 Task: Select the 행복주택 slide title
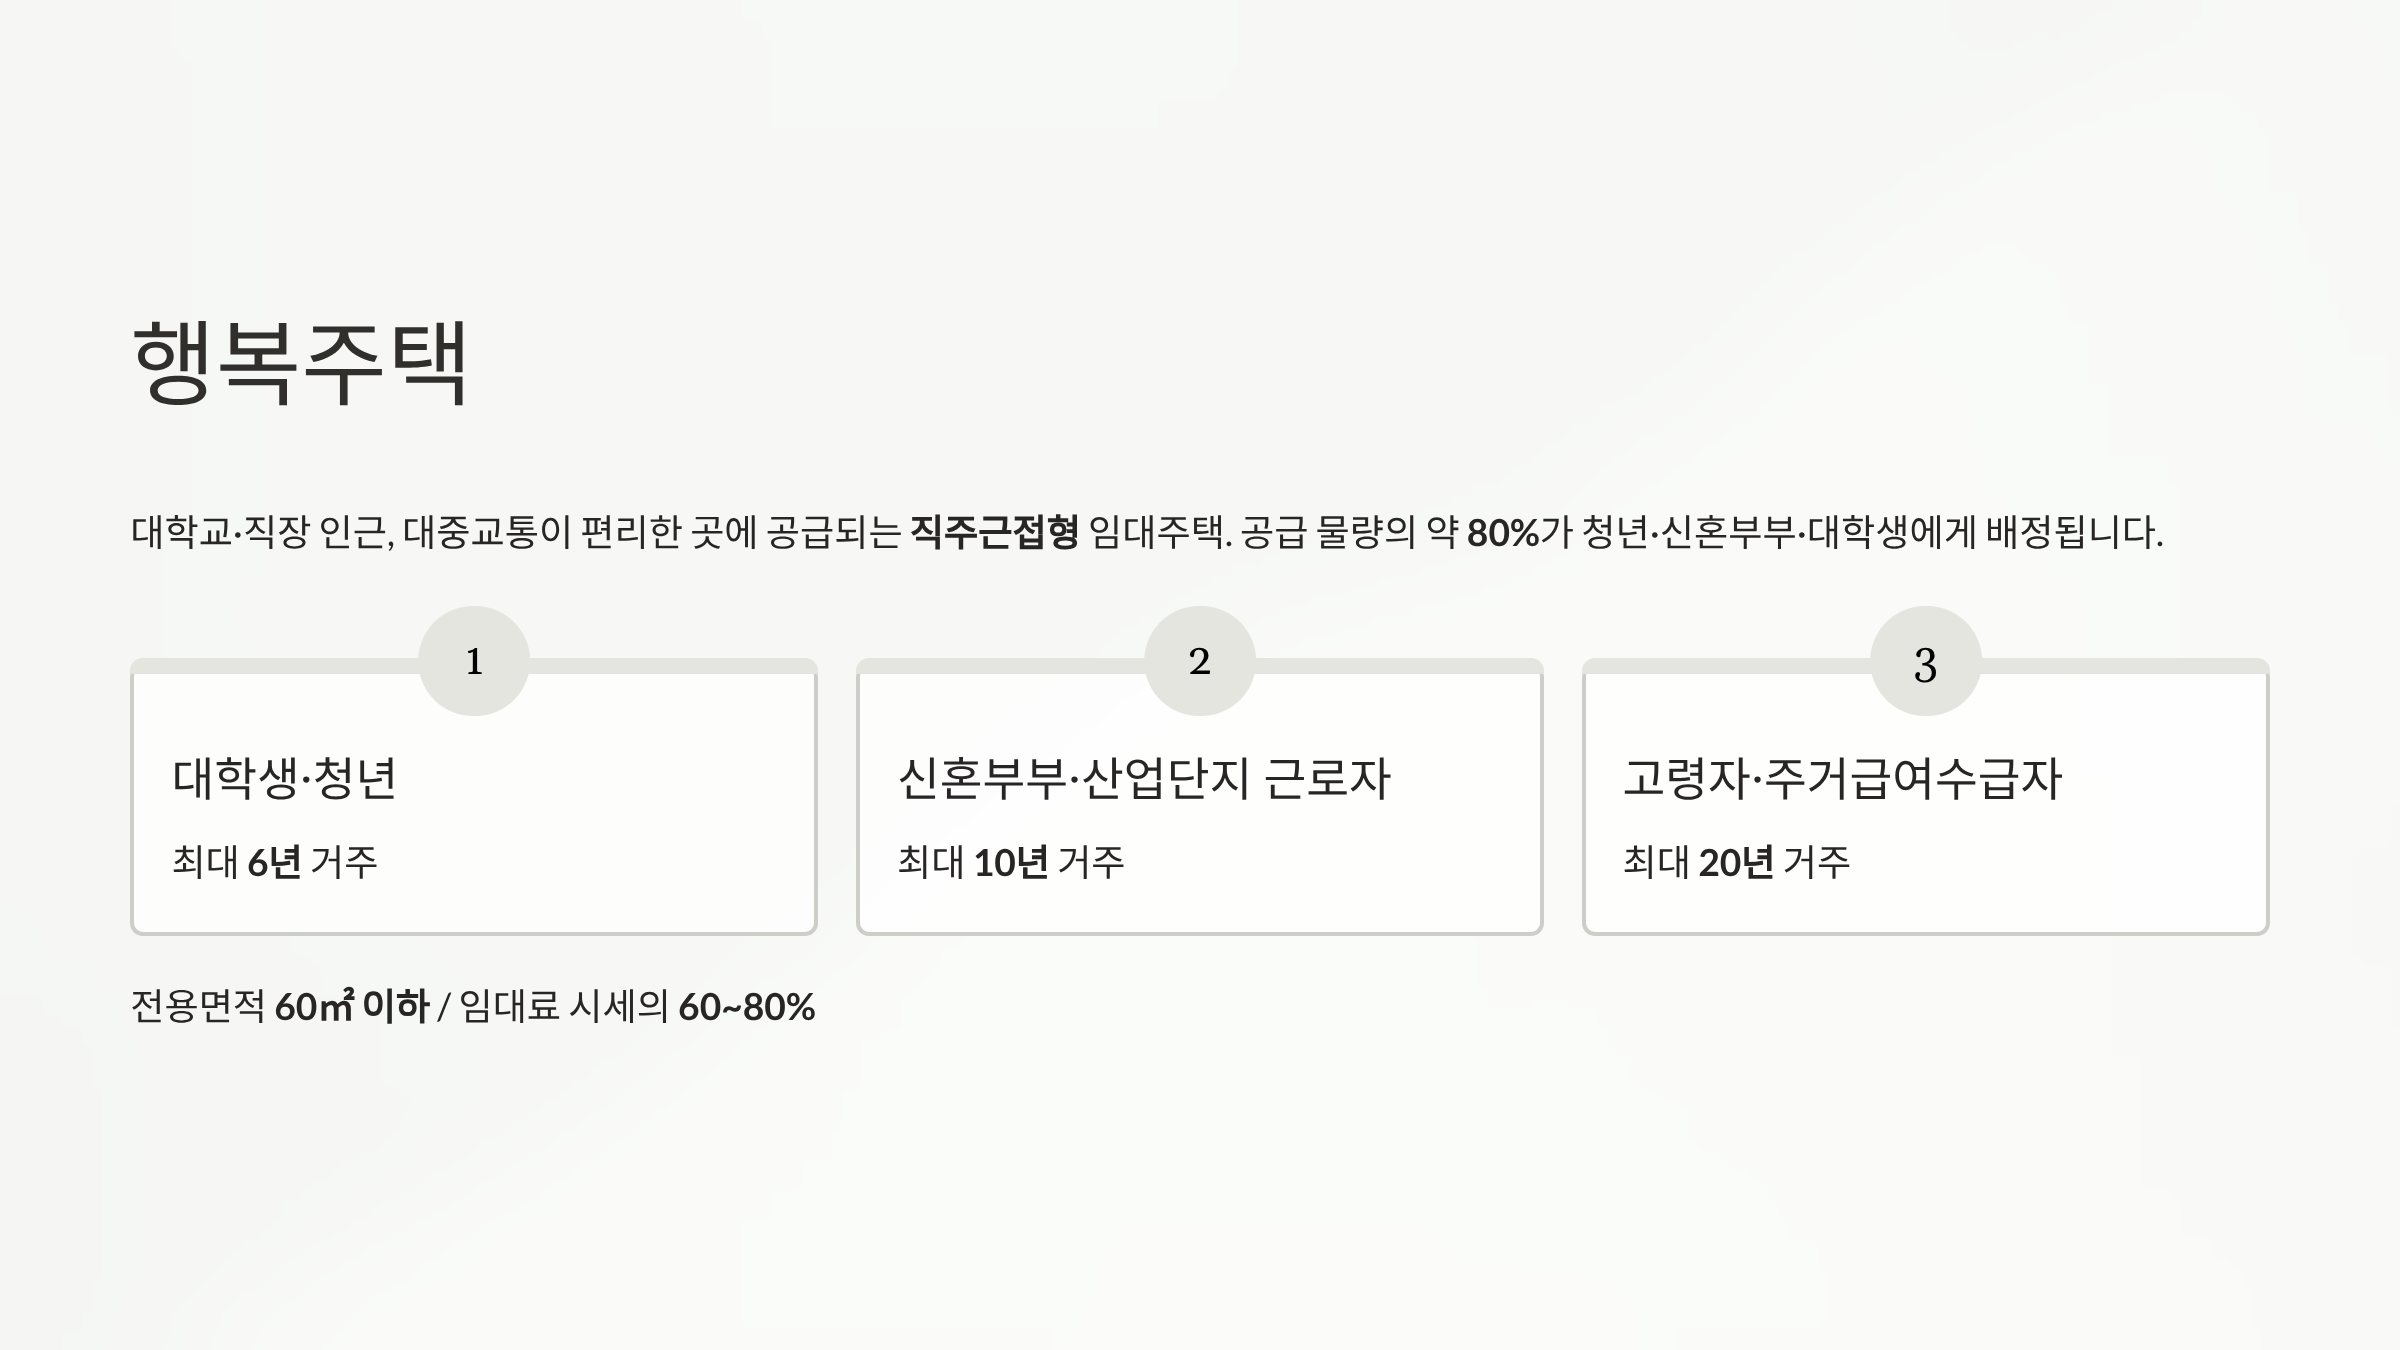point(300,362)
